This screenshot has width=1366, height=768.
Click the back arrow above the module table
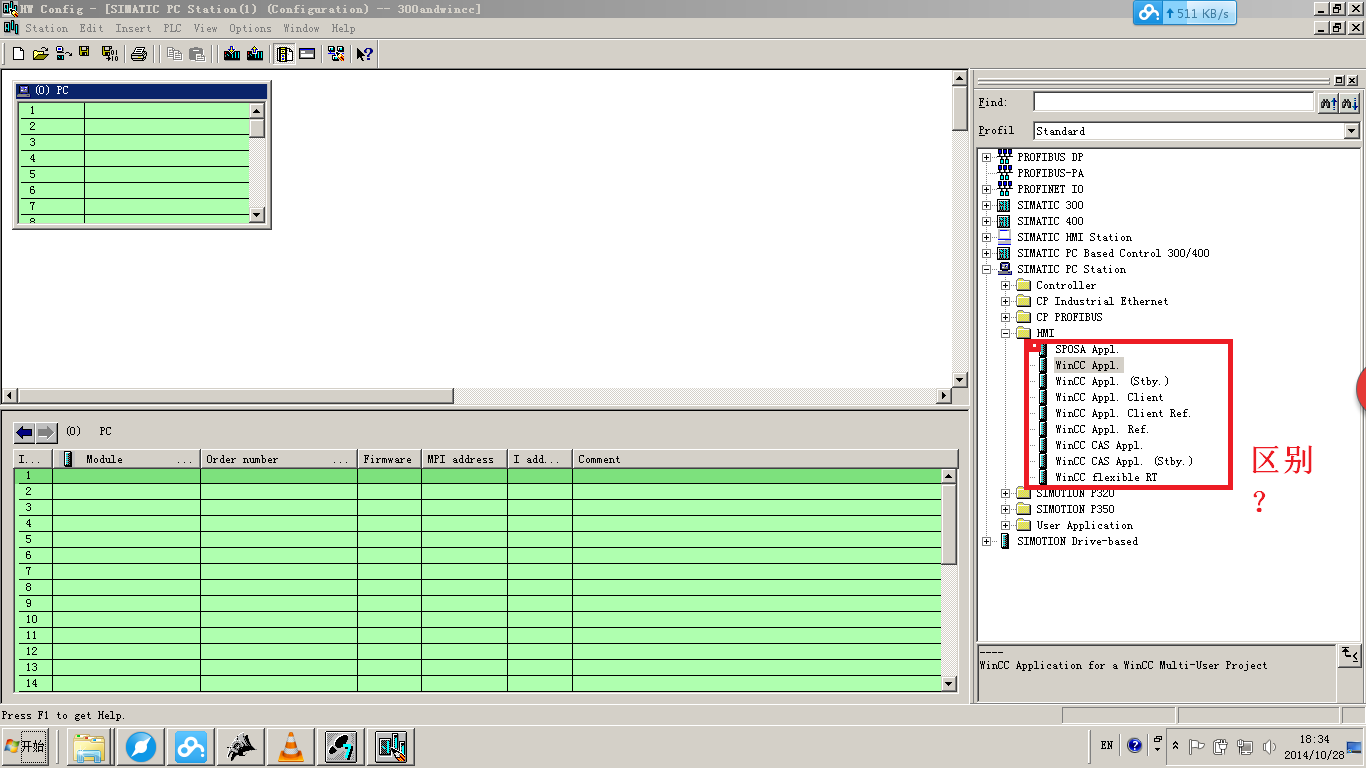pos(25,433)
